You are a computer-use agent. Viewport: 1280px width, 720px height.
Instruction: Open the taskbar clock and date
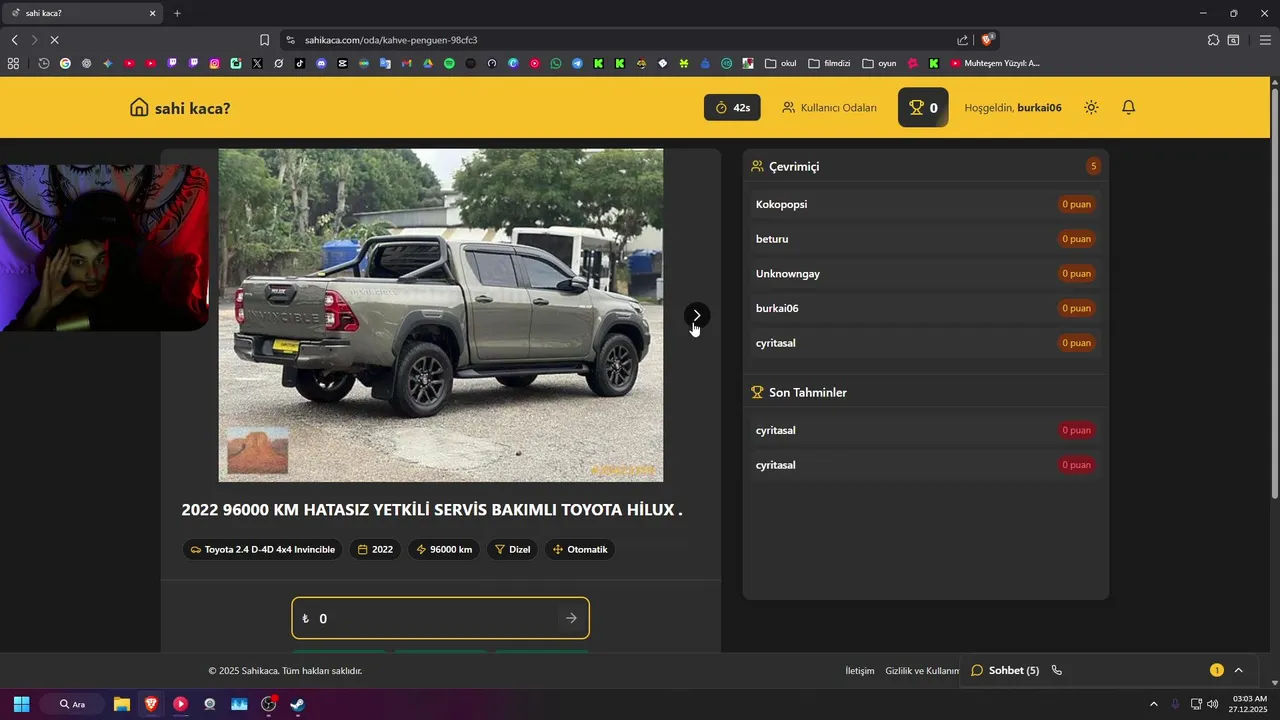[x=1249, y=704]
